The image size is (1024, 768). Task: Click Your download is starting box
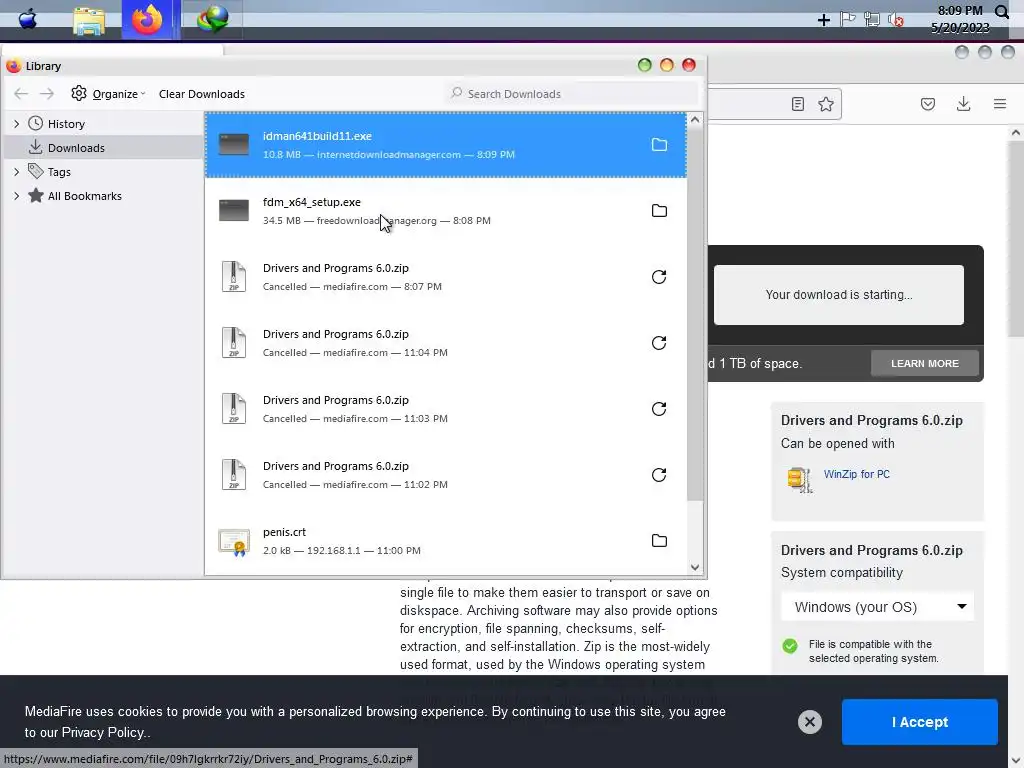839,295
